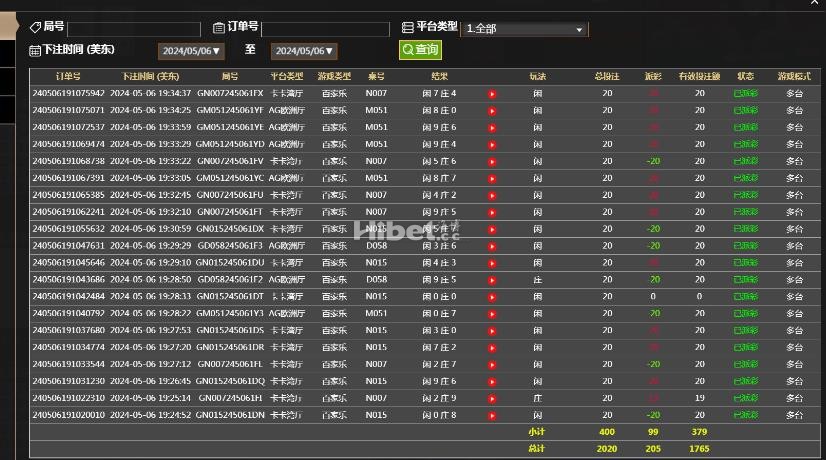Image resolution: width=826 pixels, height=460 pixels.
Task: Play video for order 240506191068738
Action: click(x=492, y=162)
